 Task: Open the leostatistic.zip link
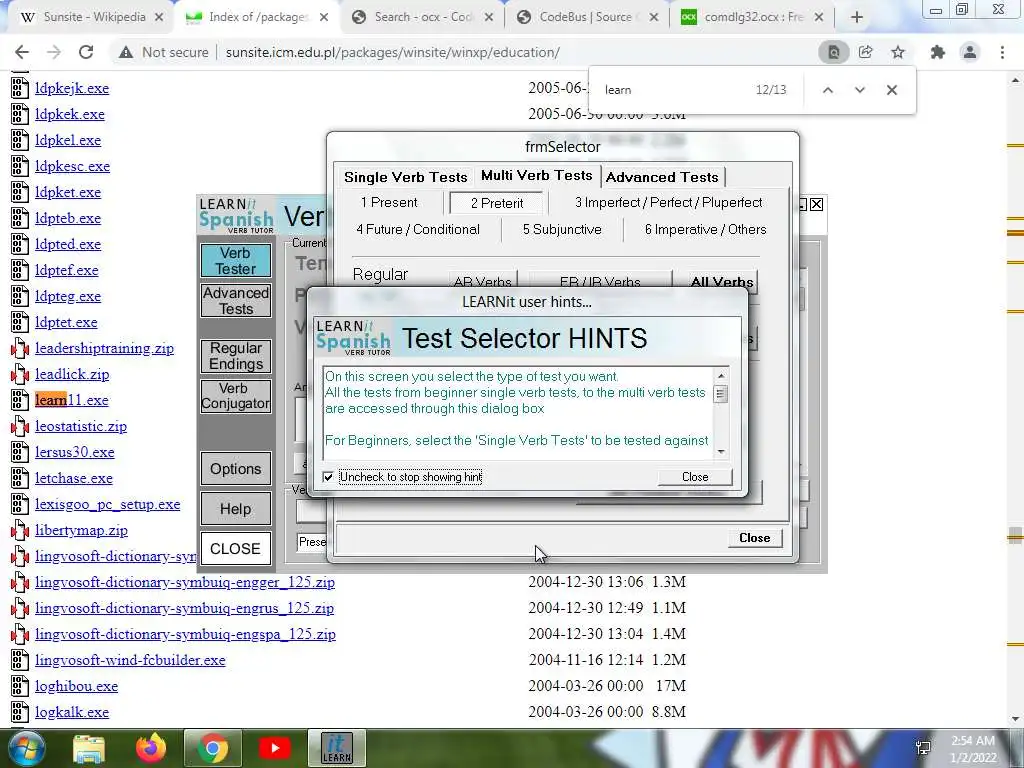tap(81, 426)
